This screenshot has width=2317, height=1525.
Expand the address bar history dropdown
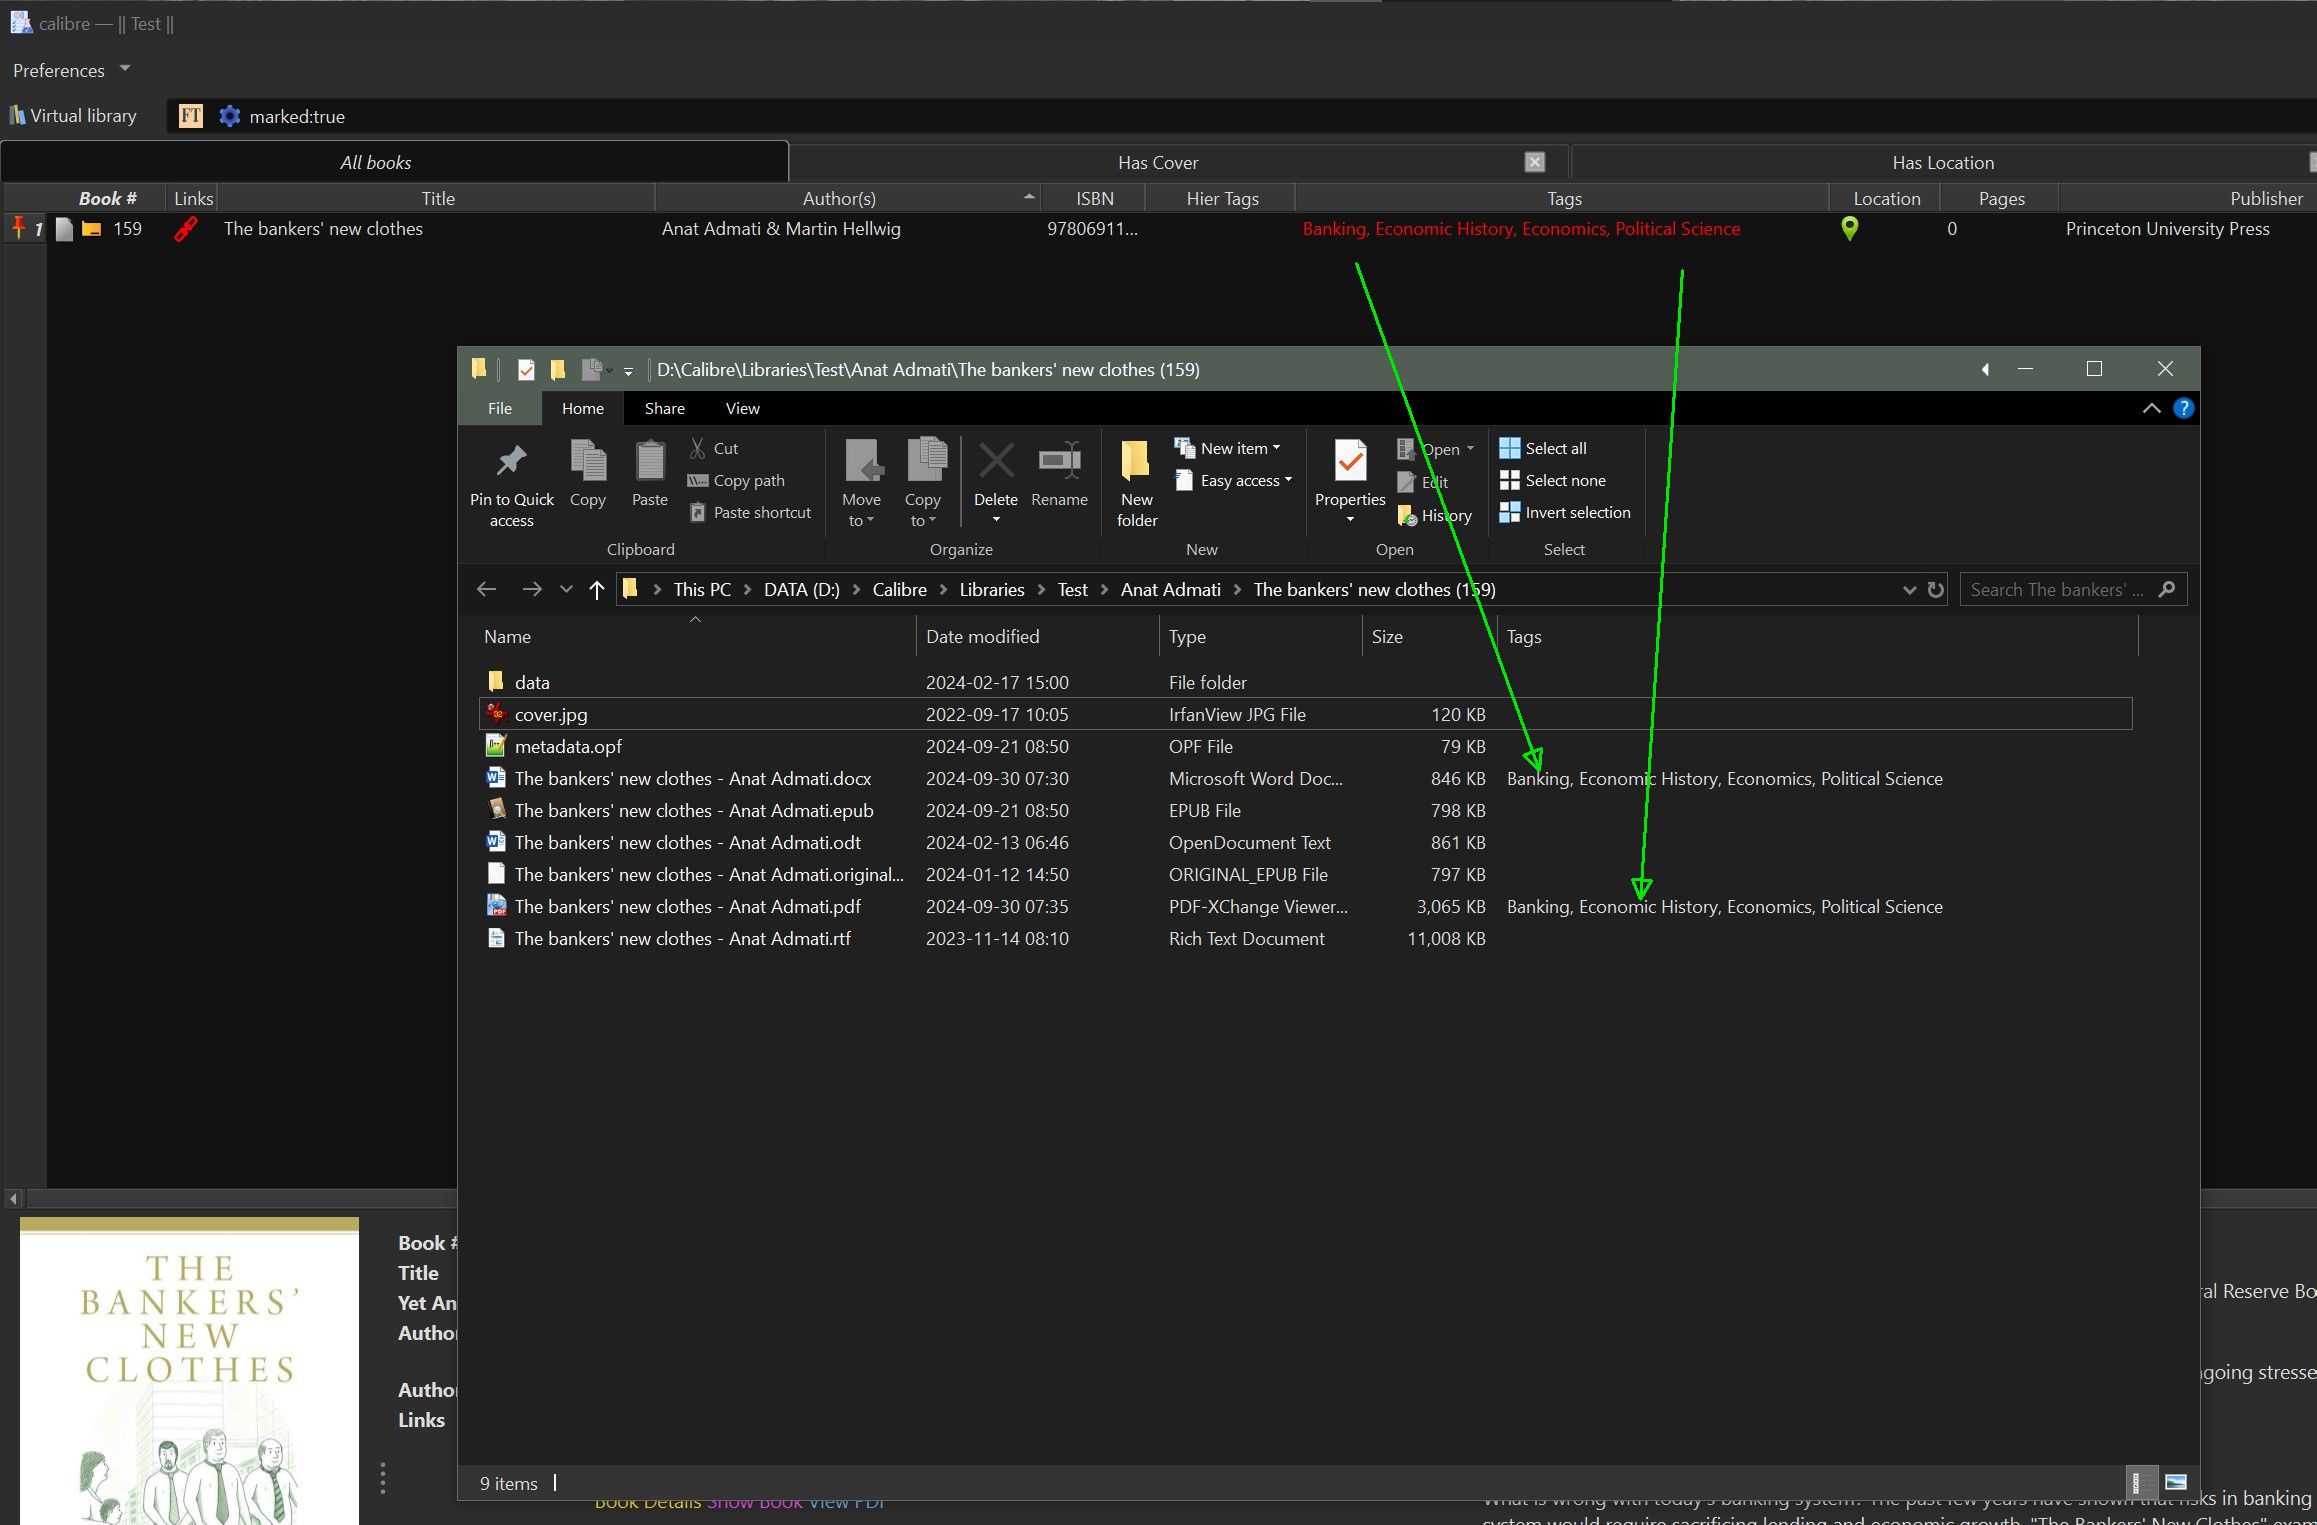click(1909, 590)
